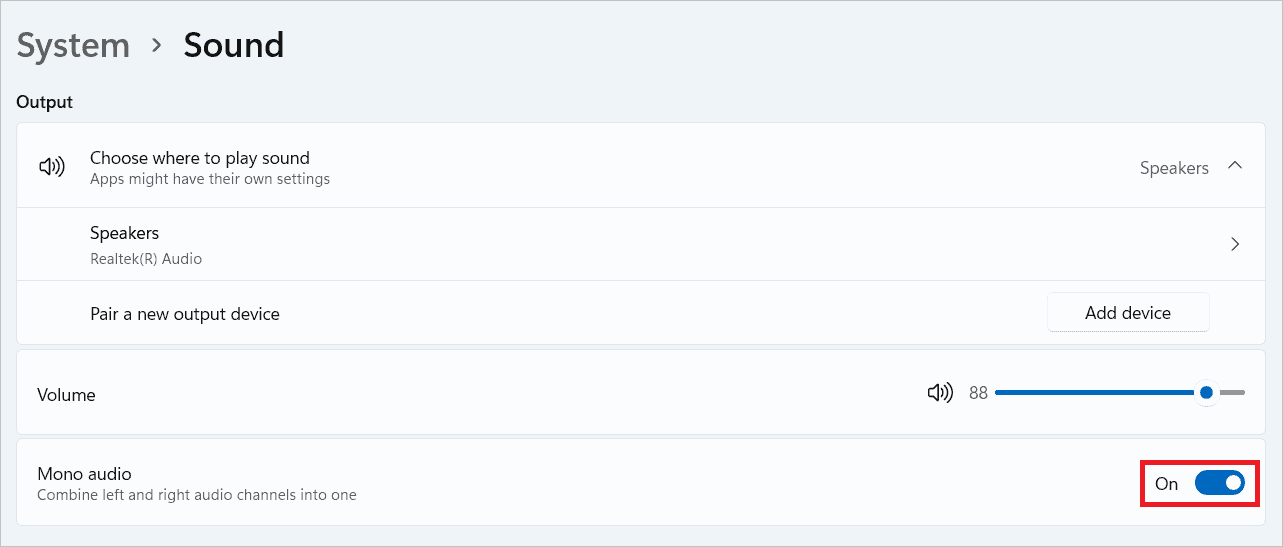Screen dimensions: 1283x547
Task: Click the Volume label text
Action: coord(66,395)
